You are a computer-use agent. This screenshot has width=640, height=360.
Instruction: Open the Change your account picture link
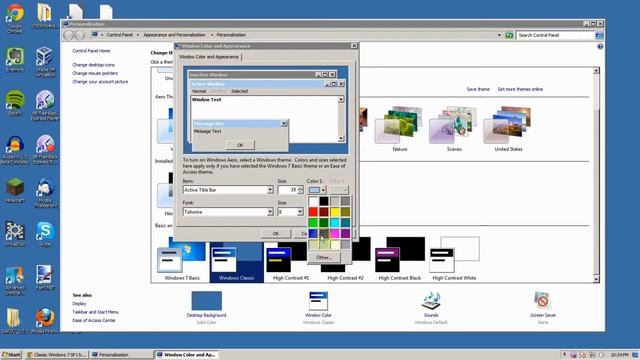100,82
